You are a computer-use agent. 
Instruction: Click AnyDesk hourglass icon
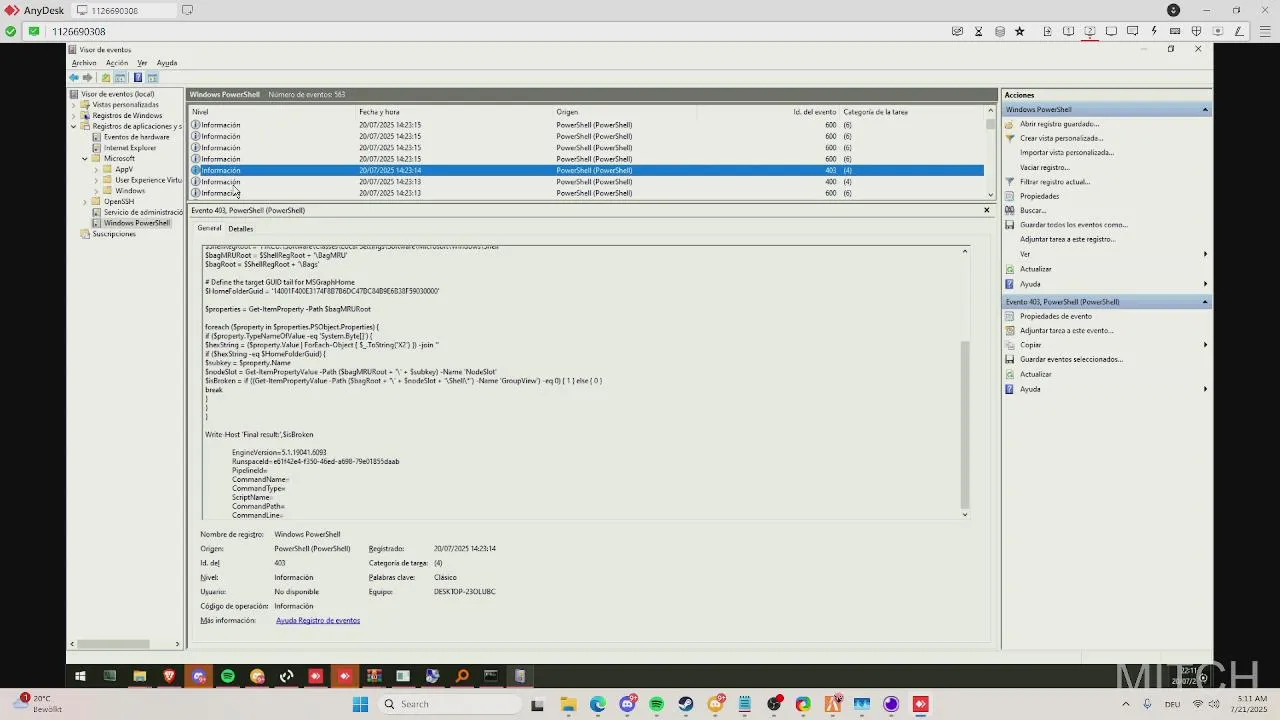click(979, 31)
